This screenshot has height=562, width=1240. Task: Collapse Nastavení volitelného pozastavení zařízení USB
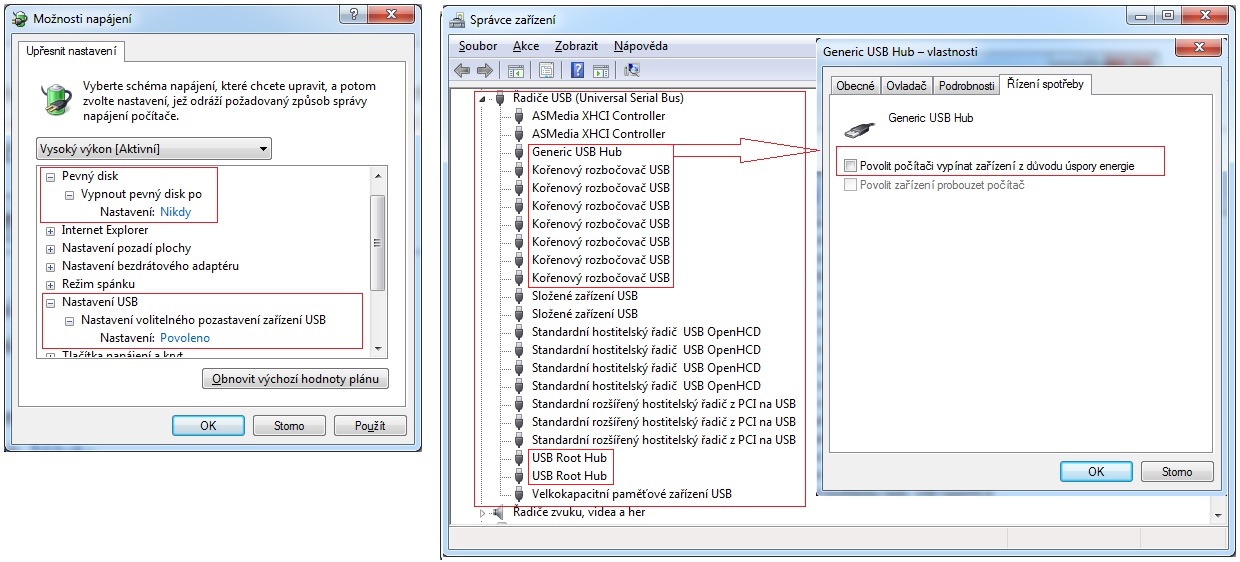tap(70, 320)
